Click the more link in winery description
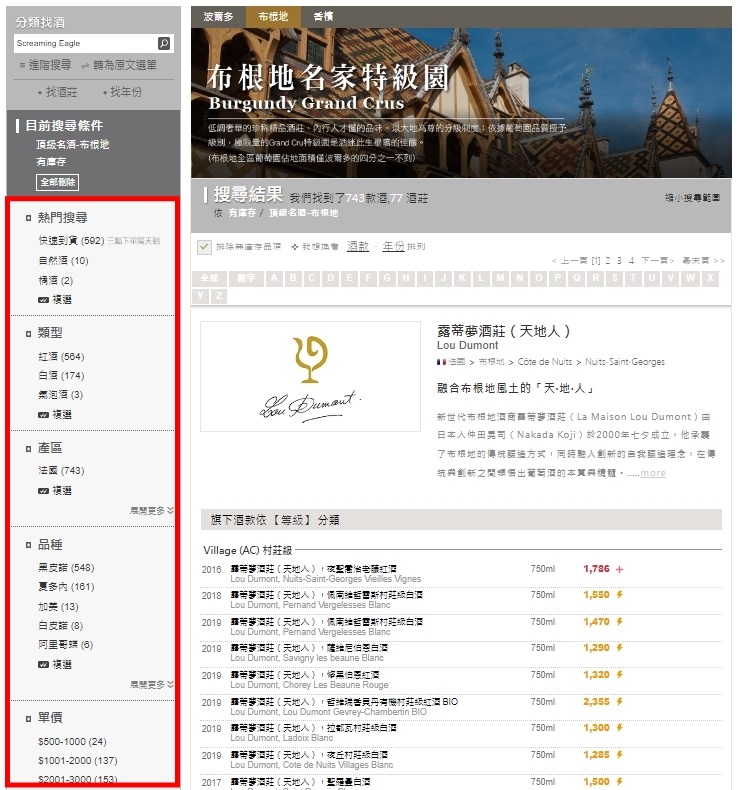Image resolution: width=738 pixels, height=790 pixels. 653,473
